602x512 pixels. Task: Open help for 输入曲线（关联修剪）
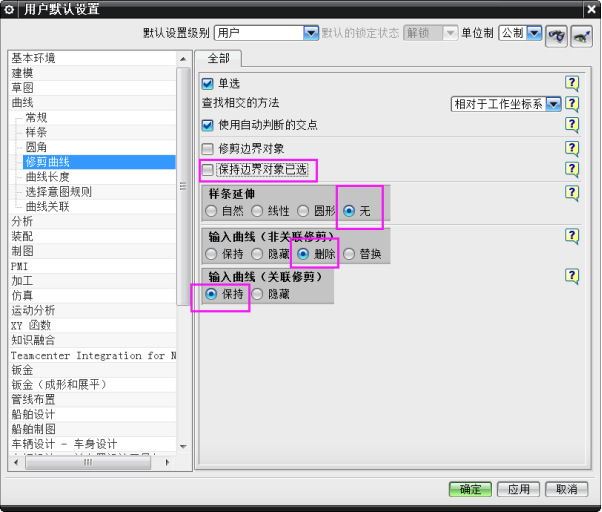pyautogui.click(x=572, y=276)
